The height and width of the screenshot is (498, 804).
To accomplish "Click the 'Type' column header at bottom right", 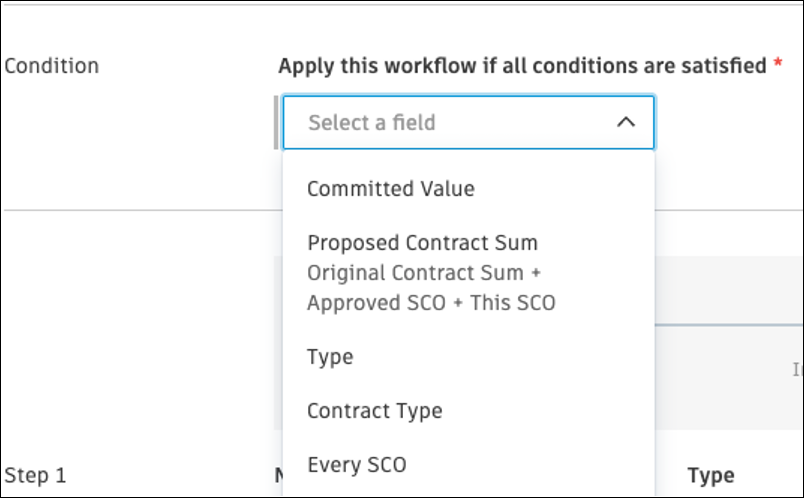I will tap(710, 476).
